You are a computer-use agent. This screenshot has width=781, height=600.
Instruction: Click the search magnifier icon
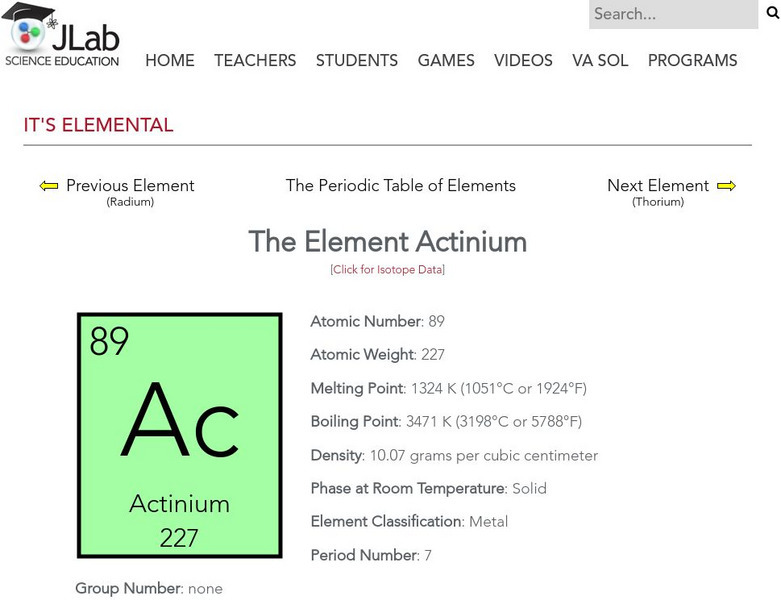[x=772, y=14]
